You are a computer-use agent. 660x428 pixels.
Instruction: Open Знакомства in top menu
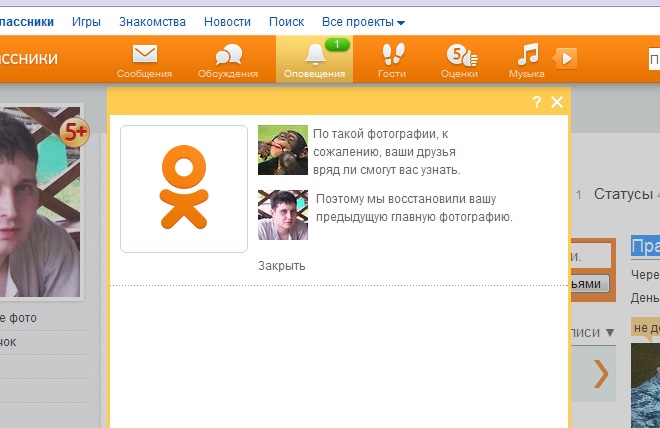click(152, 21)
